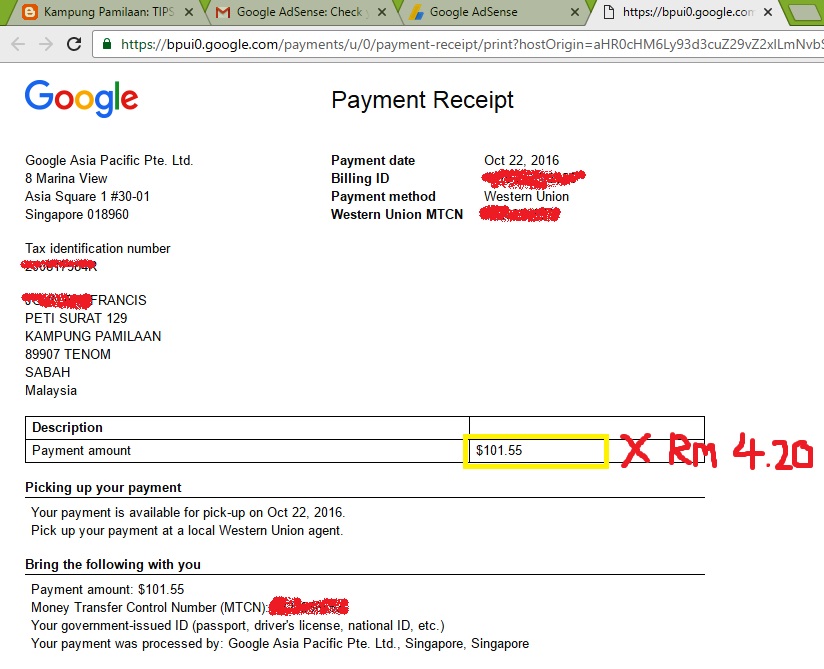Click the Money Transfer Control Number line
824x669 pixels.
coord(190,607)
